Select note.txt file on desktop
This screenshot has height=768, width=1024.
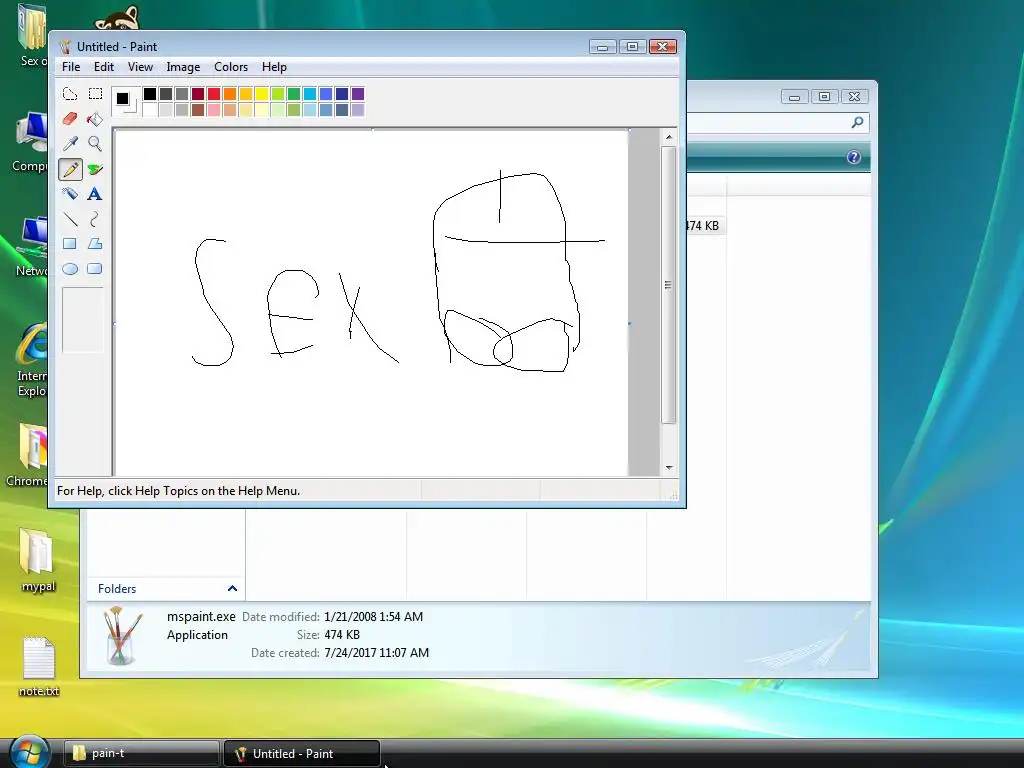click(39, 666)
